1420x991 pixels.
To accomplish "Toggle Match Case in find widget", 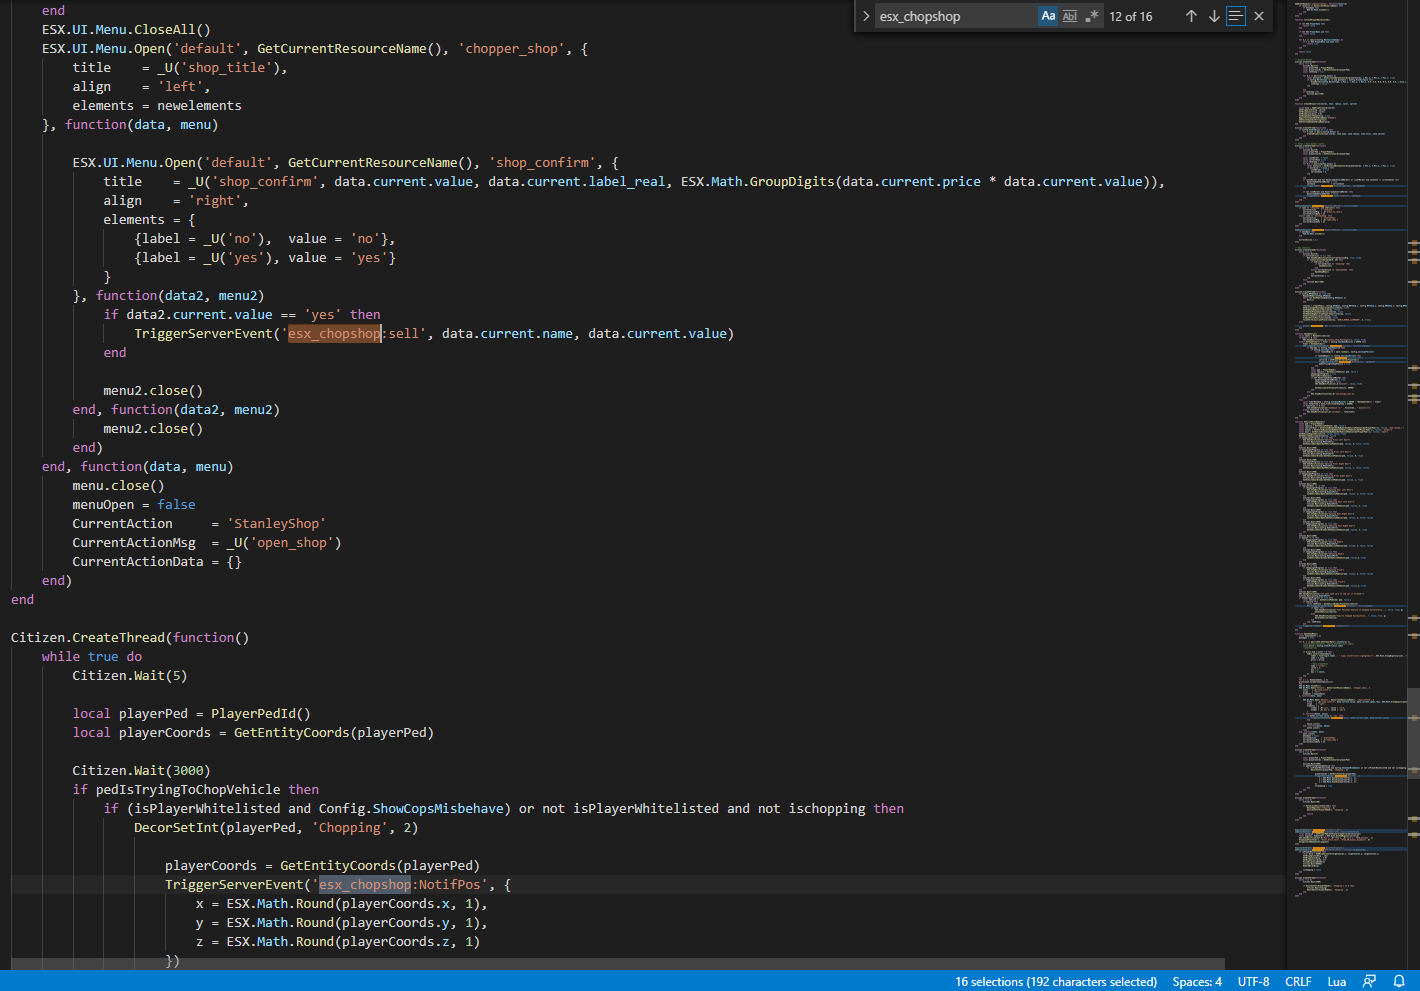I will (x=1048, y=16).
